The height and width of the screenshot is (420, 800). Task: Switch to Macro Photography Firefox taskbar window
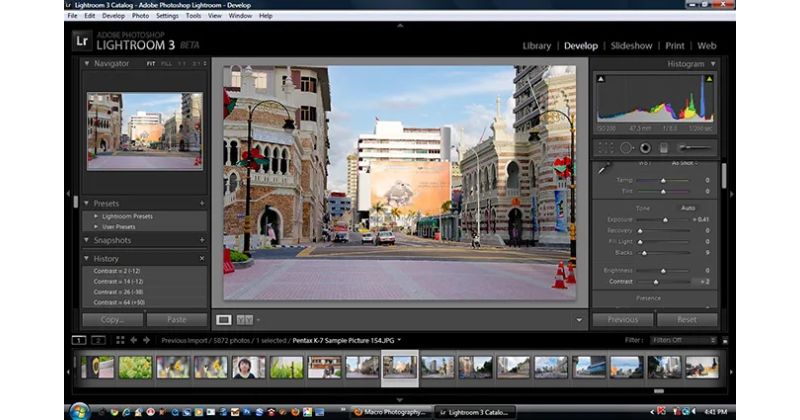point(391,412)
